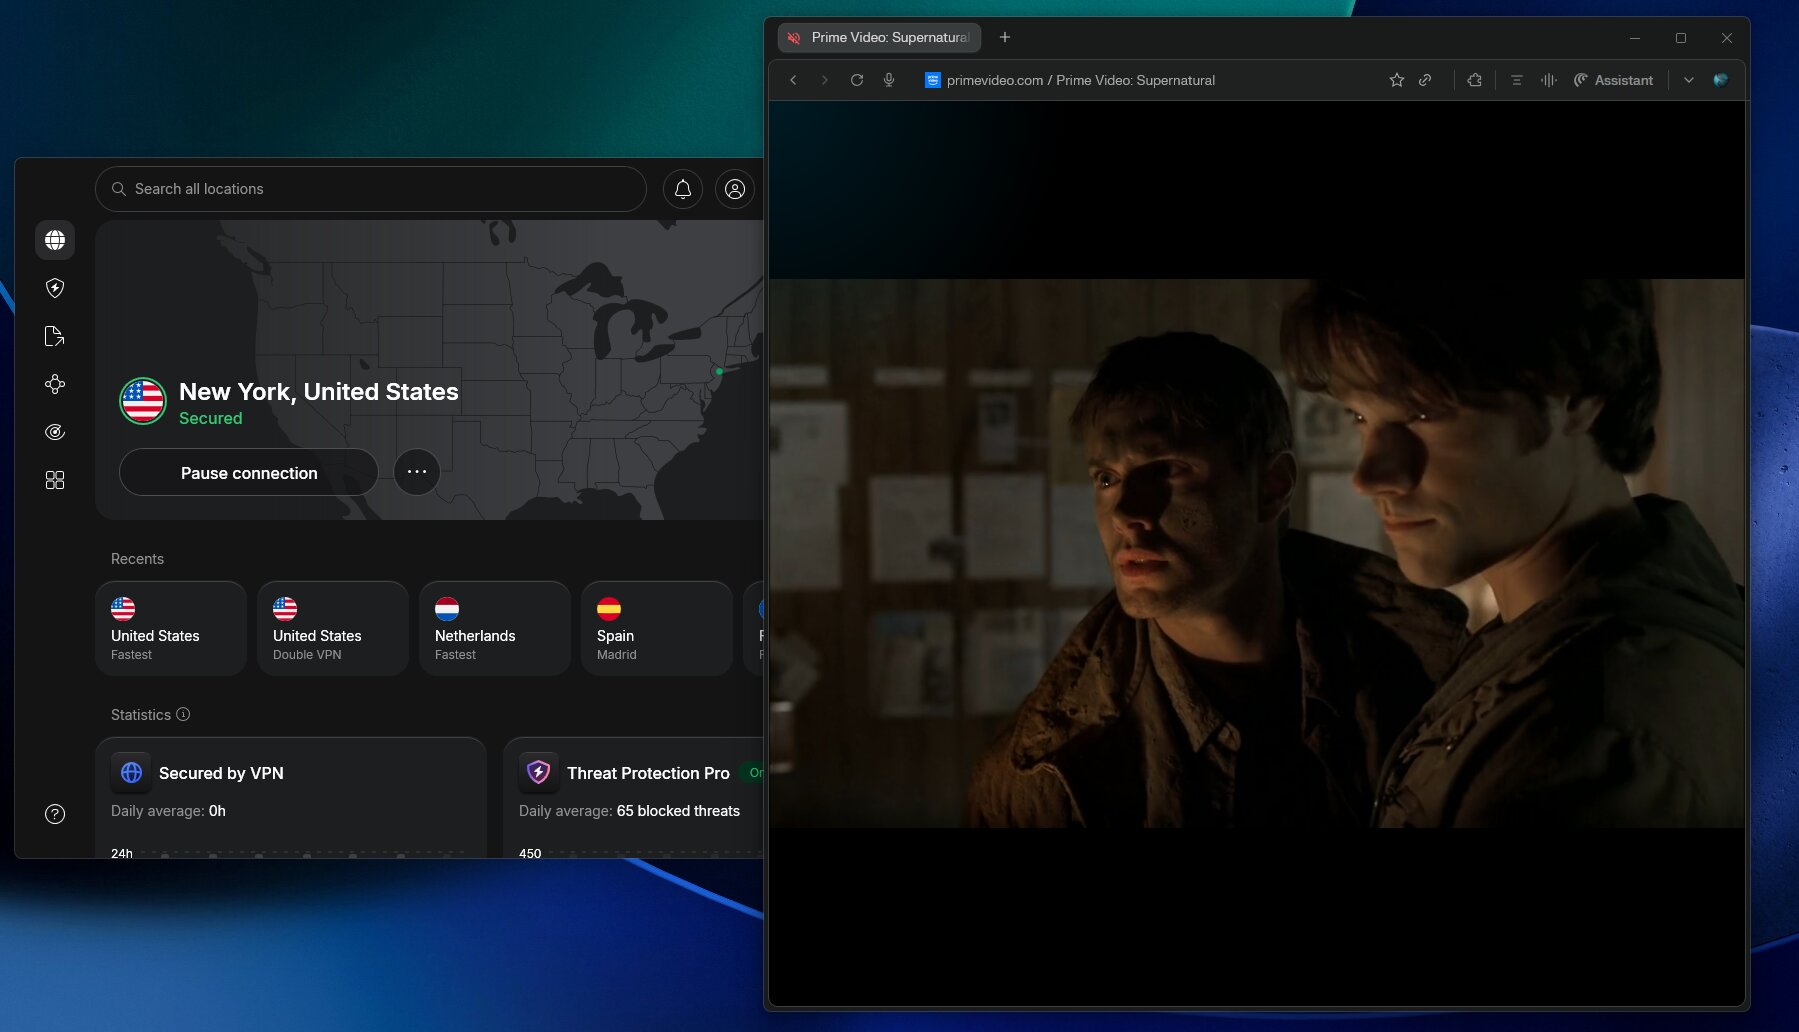Click the primevideo.com address bar
The width and height of the screenshot is (1799, 1032).
(1080, 80)
